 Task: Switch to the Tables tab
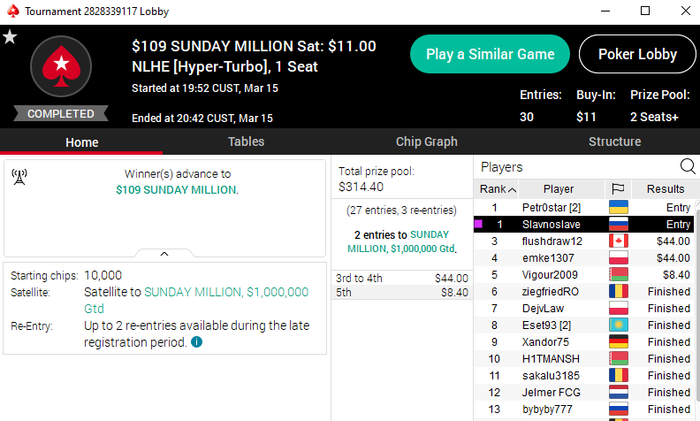246,142
